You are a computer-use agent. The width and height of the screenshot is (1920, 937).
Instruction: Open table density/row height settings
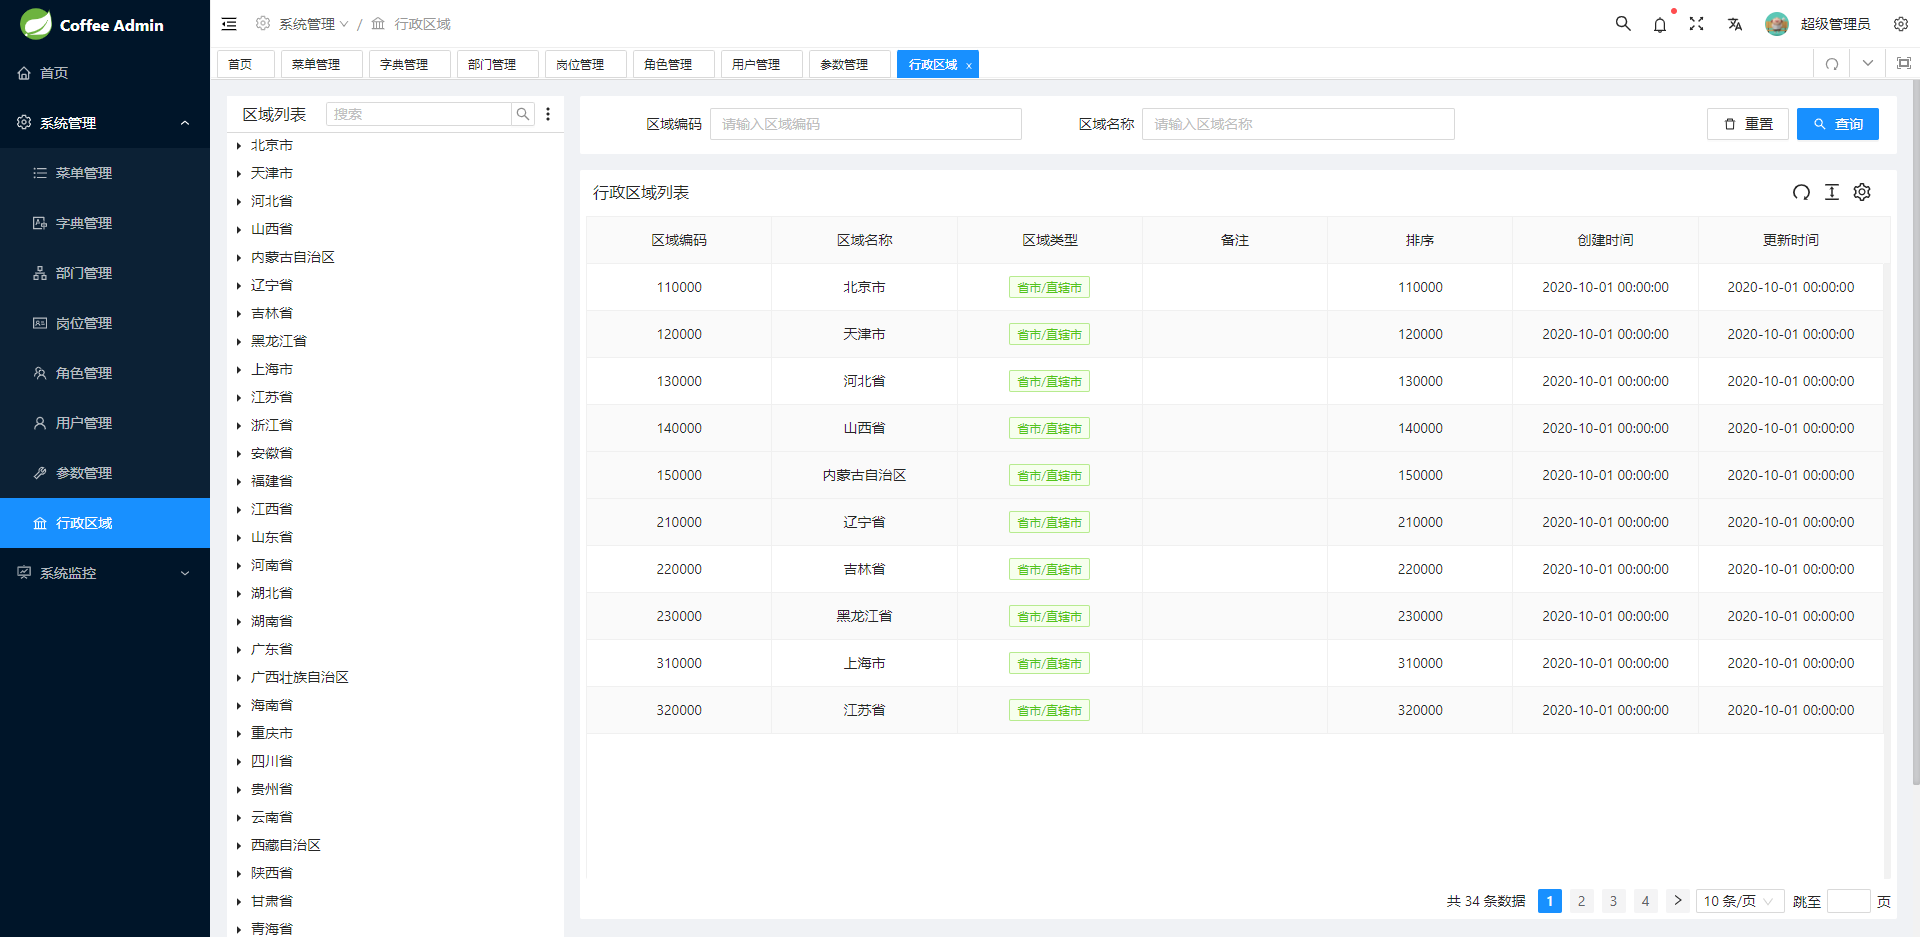point(1832,192)
